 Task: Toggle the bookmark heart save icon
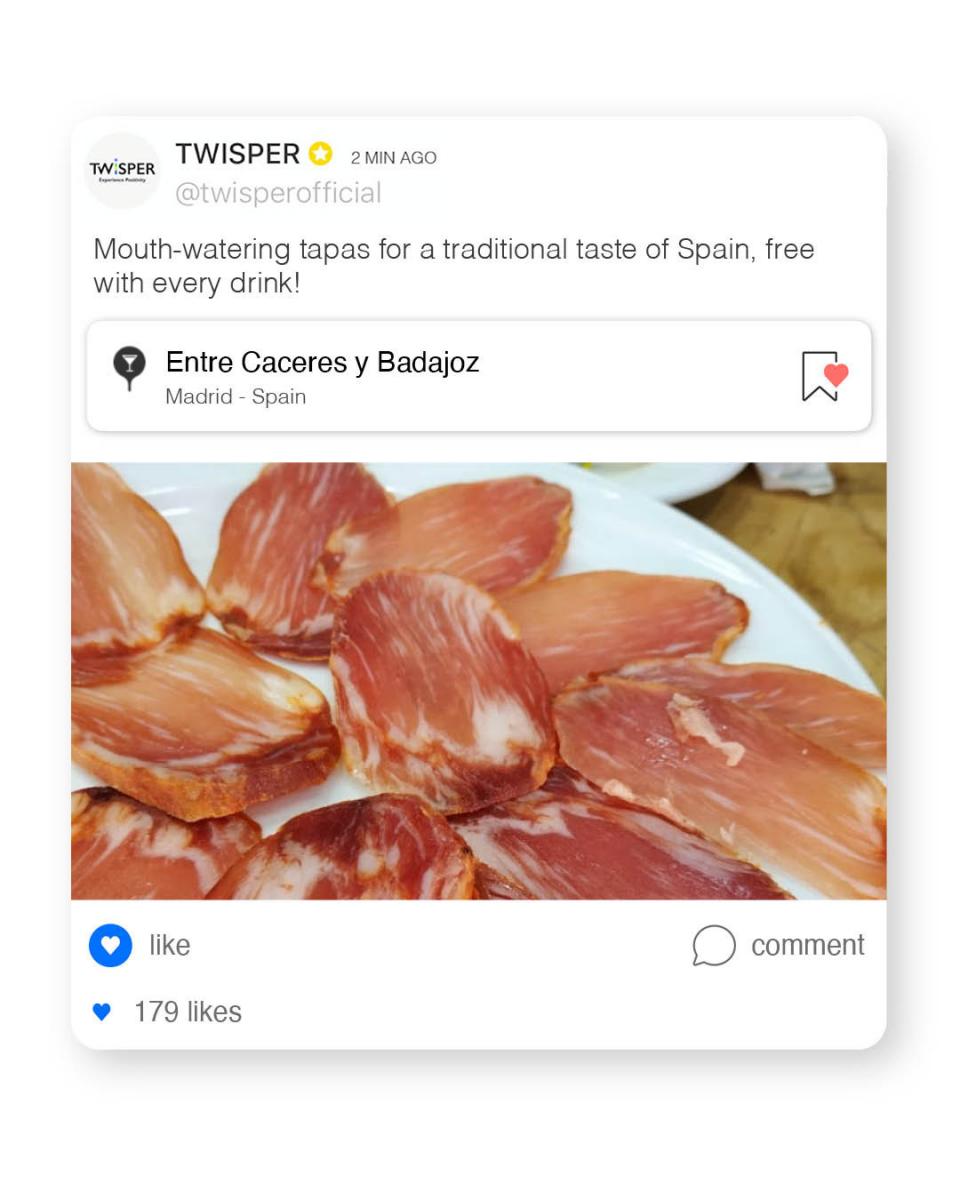coord(824,376)
